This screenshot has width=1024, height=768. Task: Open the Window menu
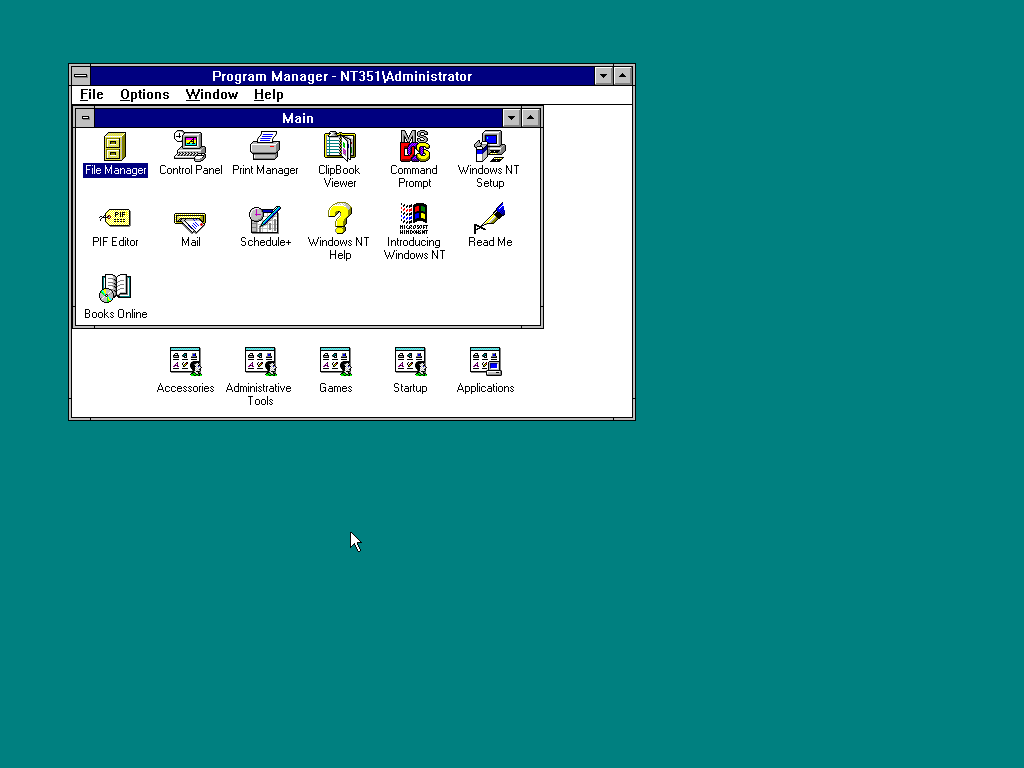coord(211,95)
